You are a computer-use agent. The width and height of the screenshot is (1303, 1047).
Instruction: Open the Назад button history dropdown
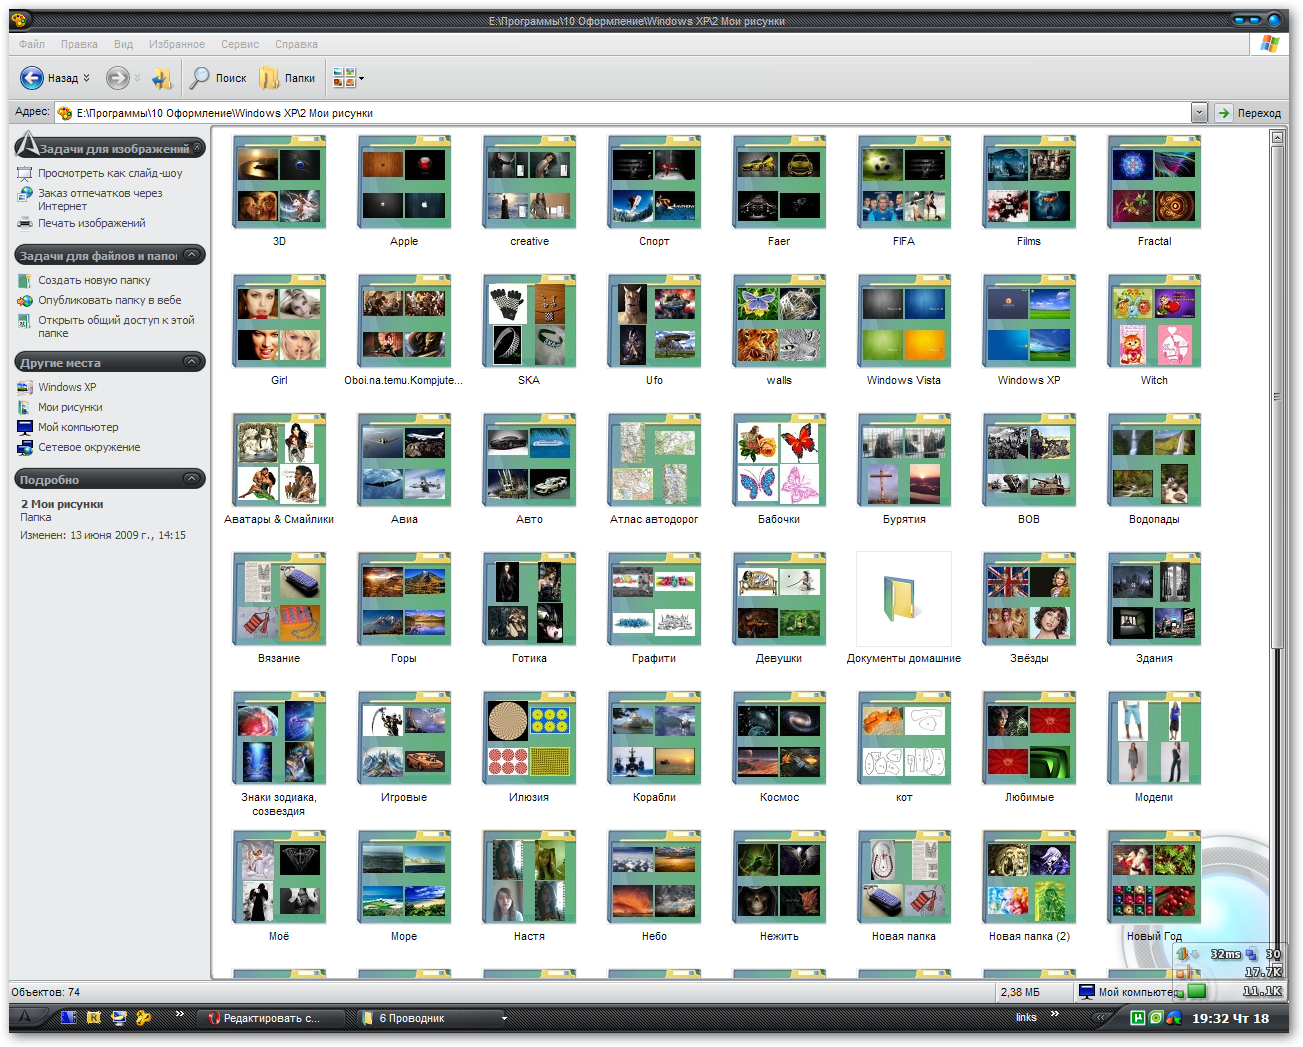click(85, 77)
